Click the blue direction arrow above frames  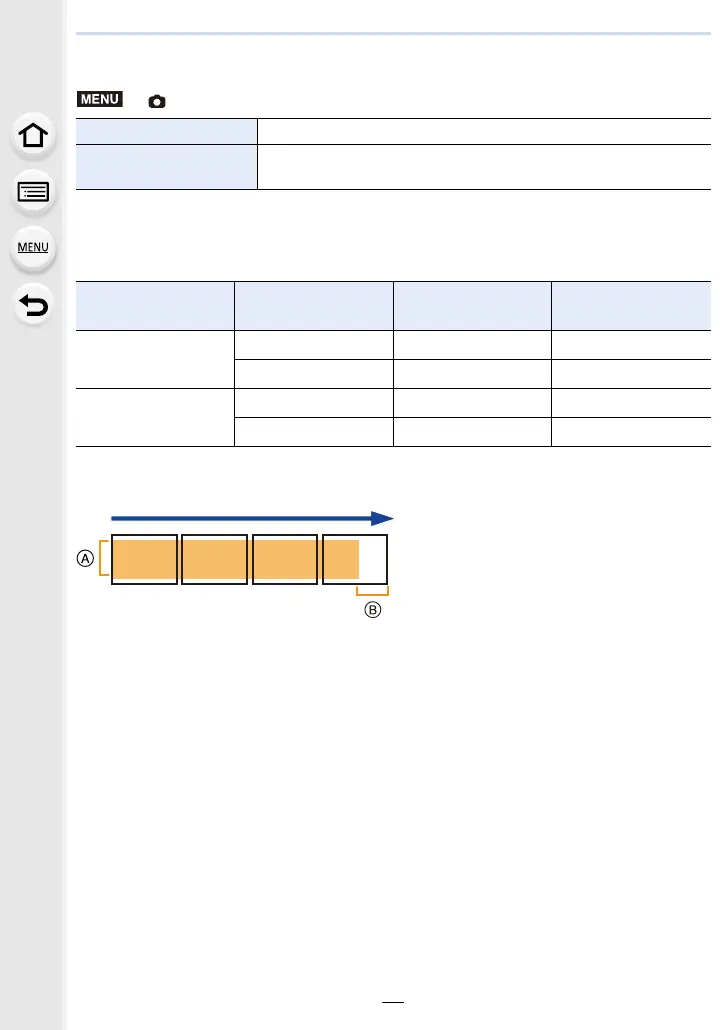252,518
